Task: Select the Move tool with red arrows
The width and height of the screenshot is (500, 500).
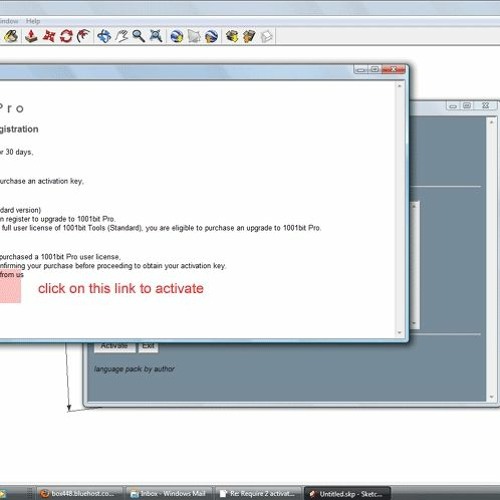Action: [49, 36]
